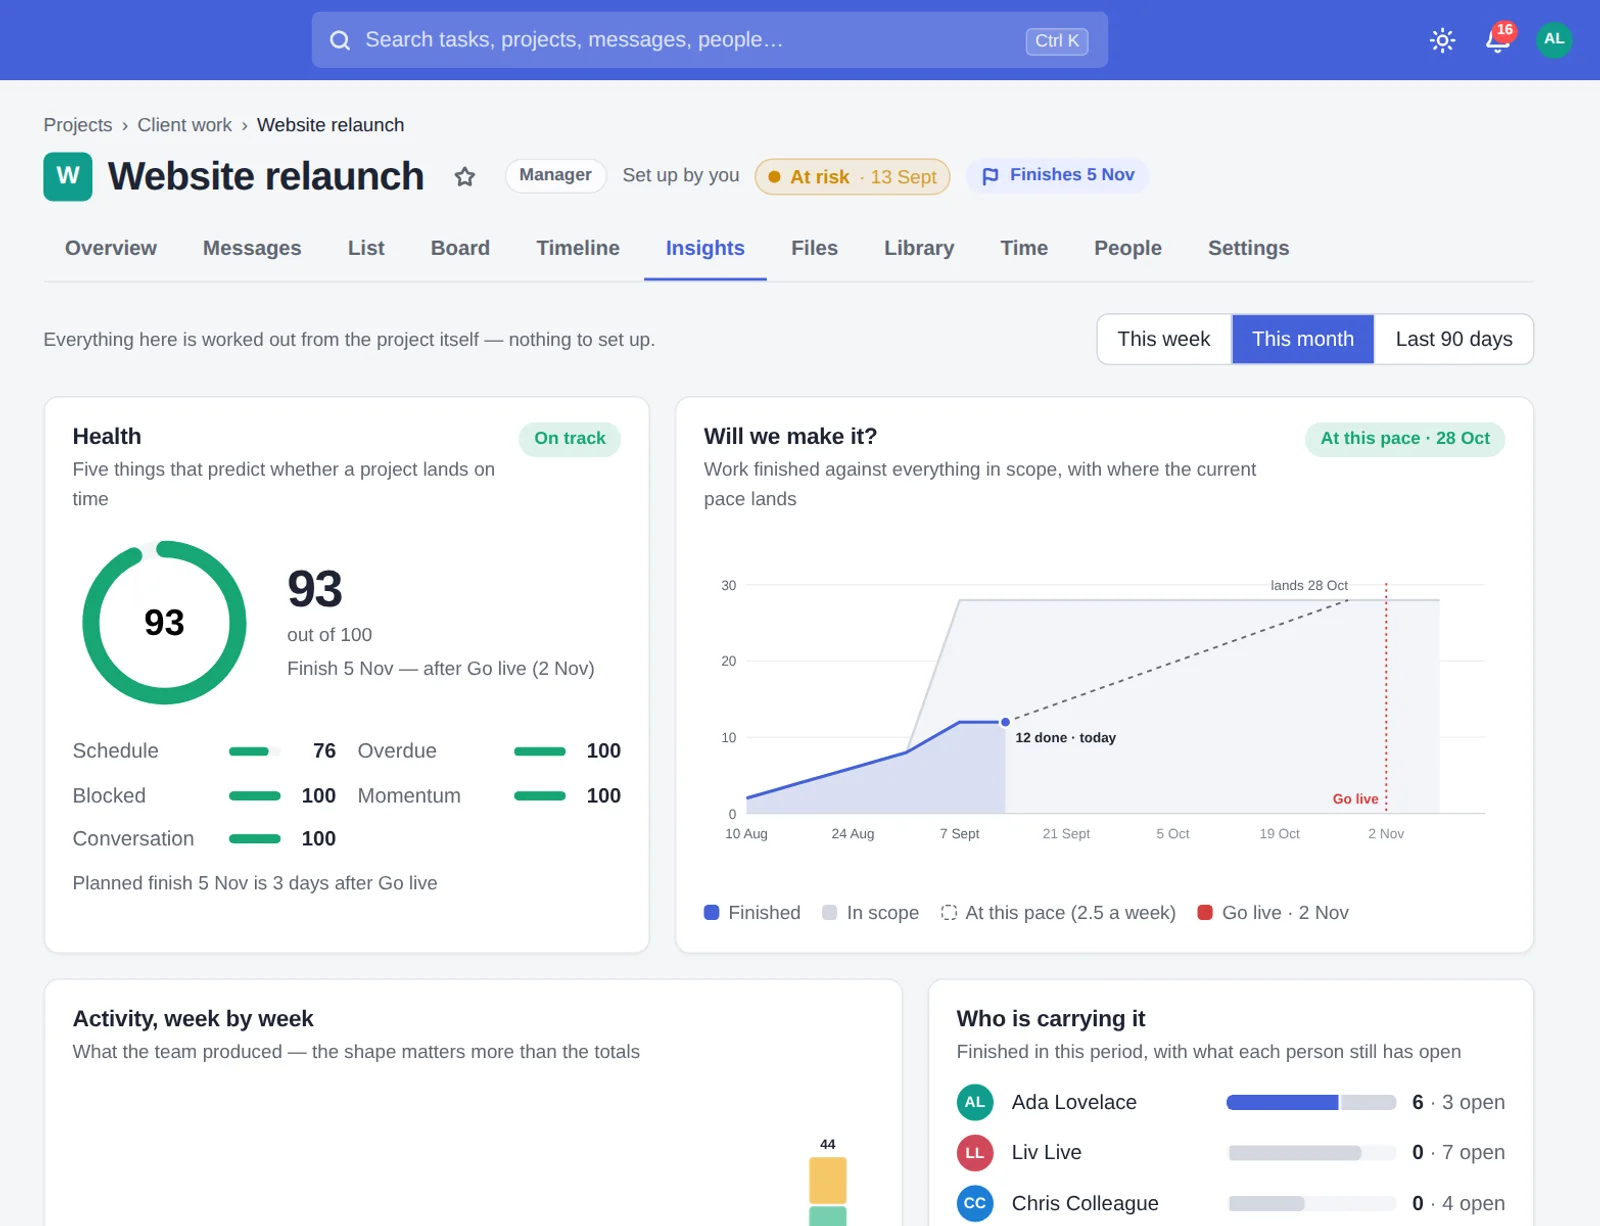Click Ada Lovelace's progress bar
This screenshot has width=1600, height=1226.
[x=1311, y=1102]
